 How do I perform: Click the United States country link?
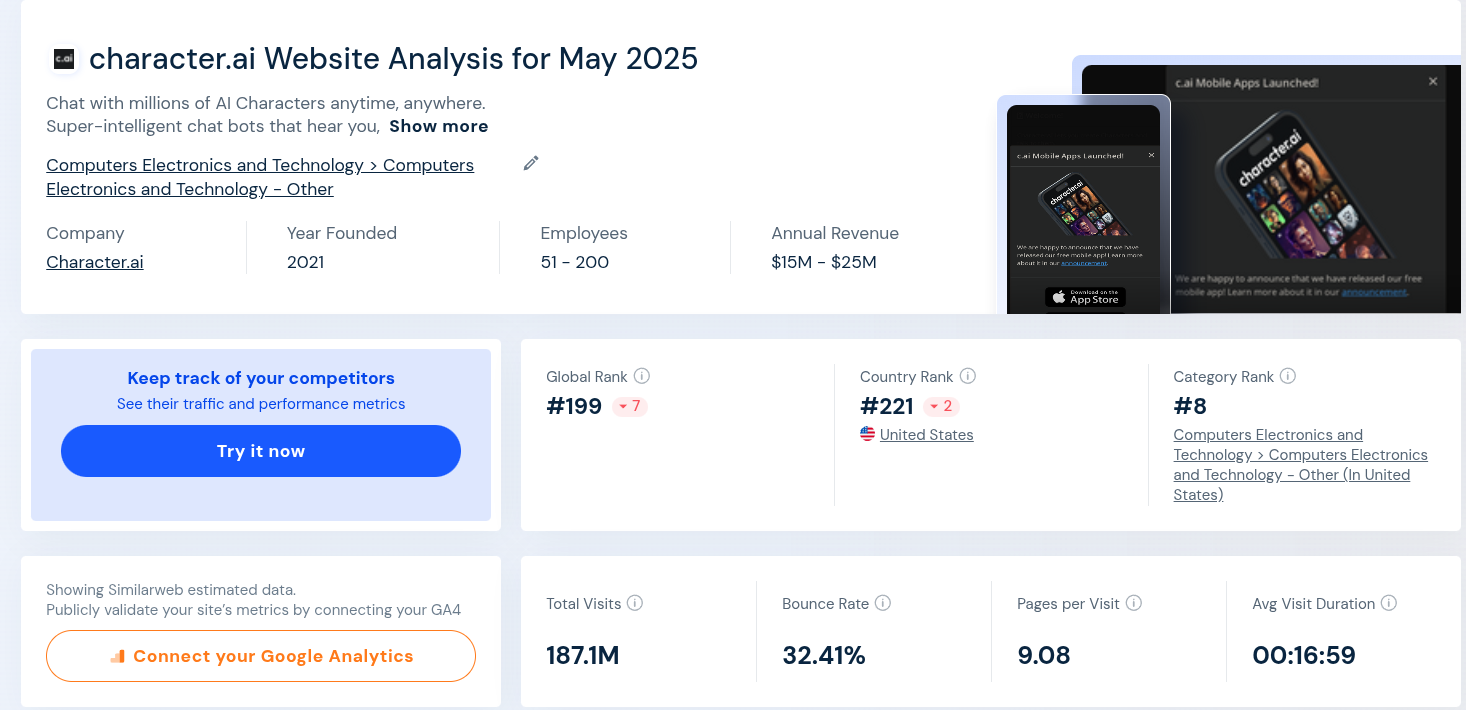point(926,434)
